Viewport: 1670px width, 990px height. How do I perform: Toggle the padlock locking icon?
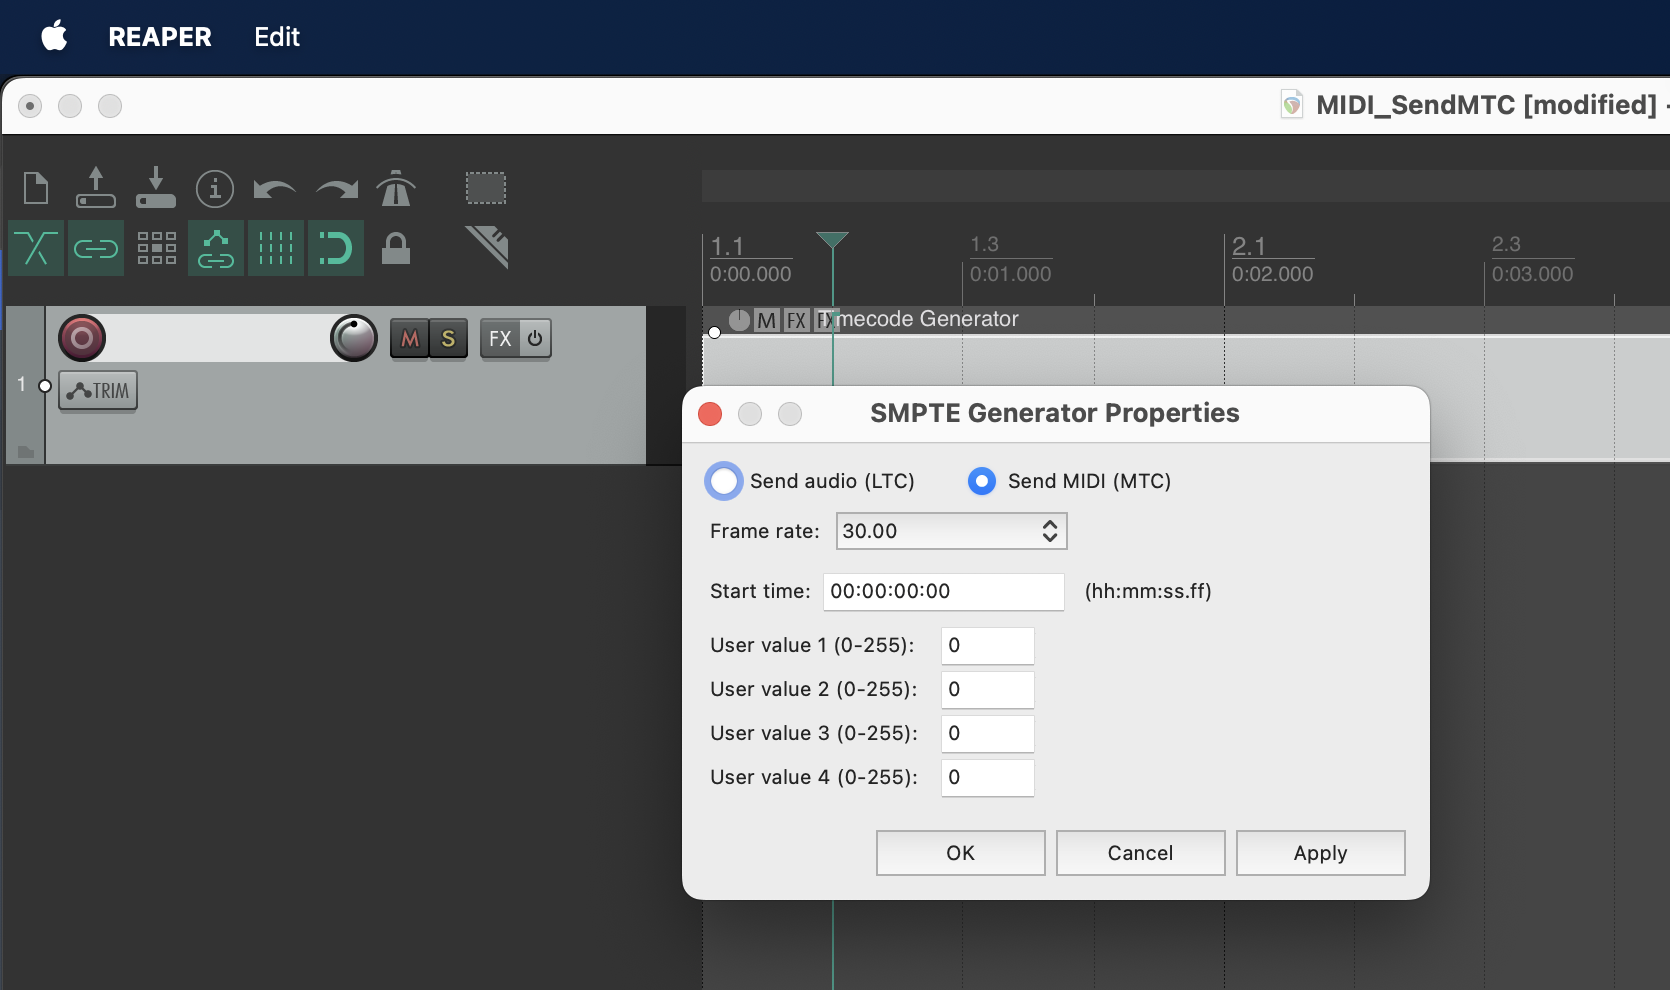coord(396,248)
